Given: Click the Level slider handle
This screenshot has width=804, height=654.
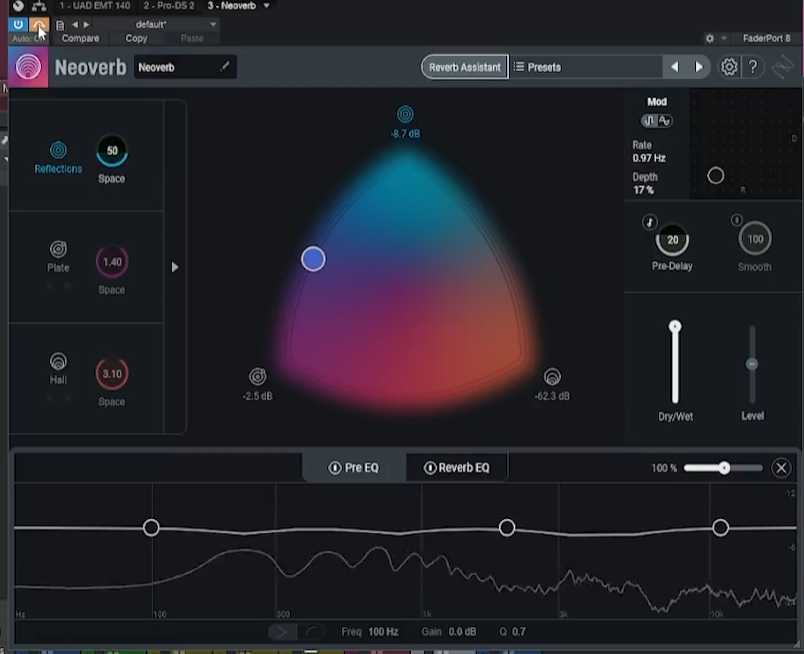Looking at the screenshot, I should (752, 364).
